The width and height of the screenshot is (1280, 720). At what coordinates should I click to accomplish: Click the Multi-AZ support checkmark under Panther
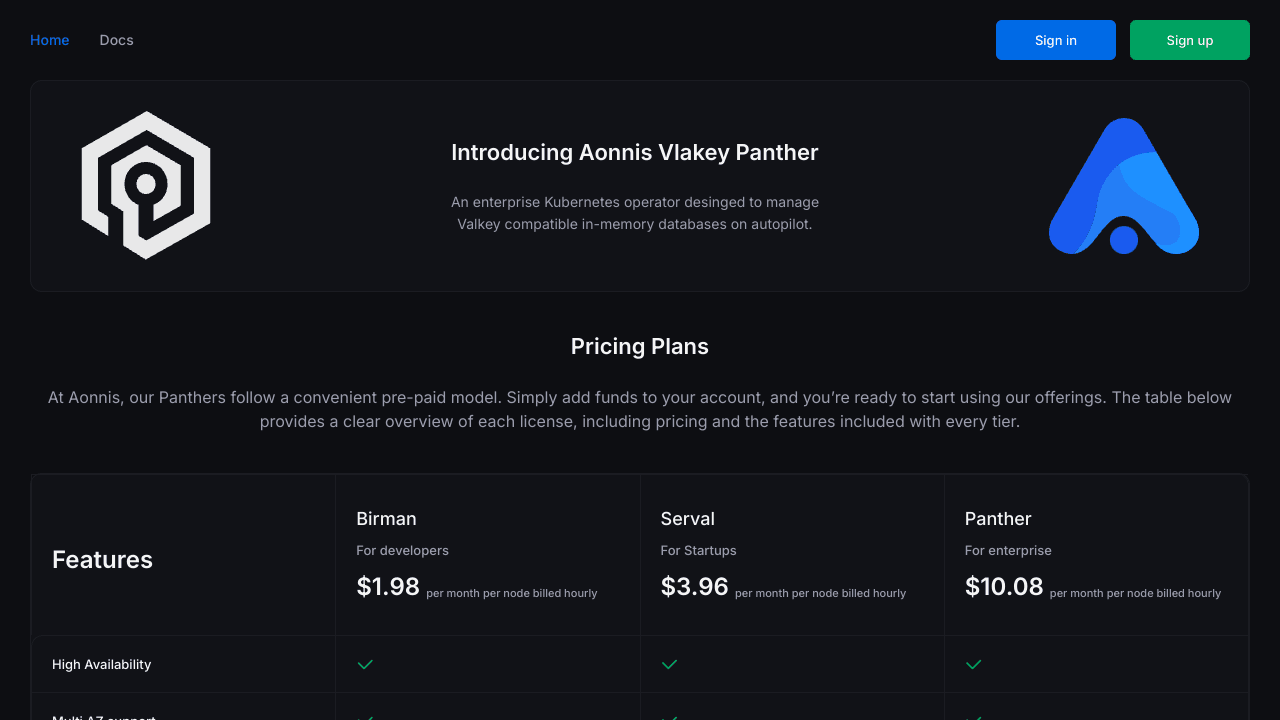click(x=973, y=716)
